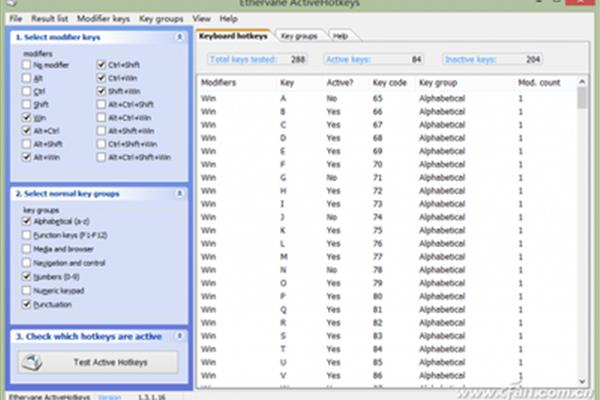
Task: Enable the Alt+Shift+Win modifier checkbox
Action: 101,131
